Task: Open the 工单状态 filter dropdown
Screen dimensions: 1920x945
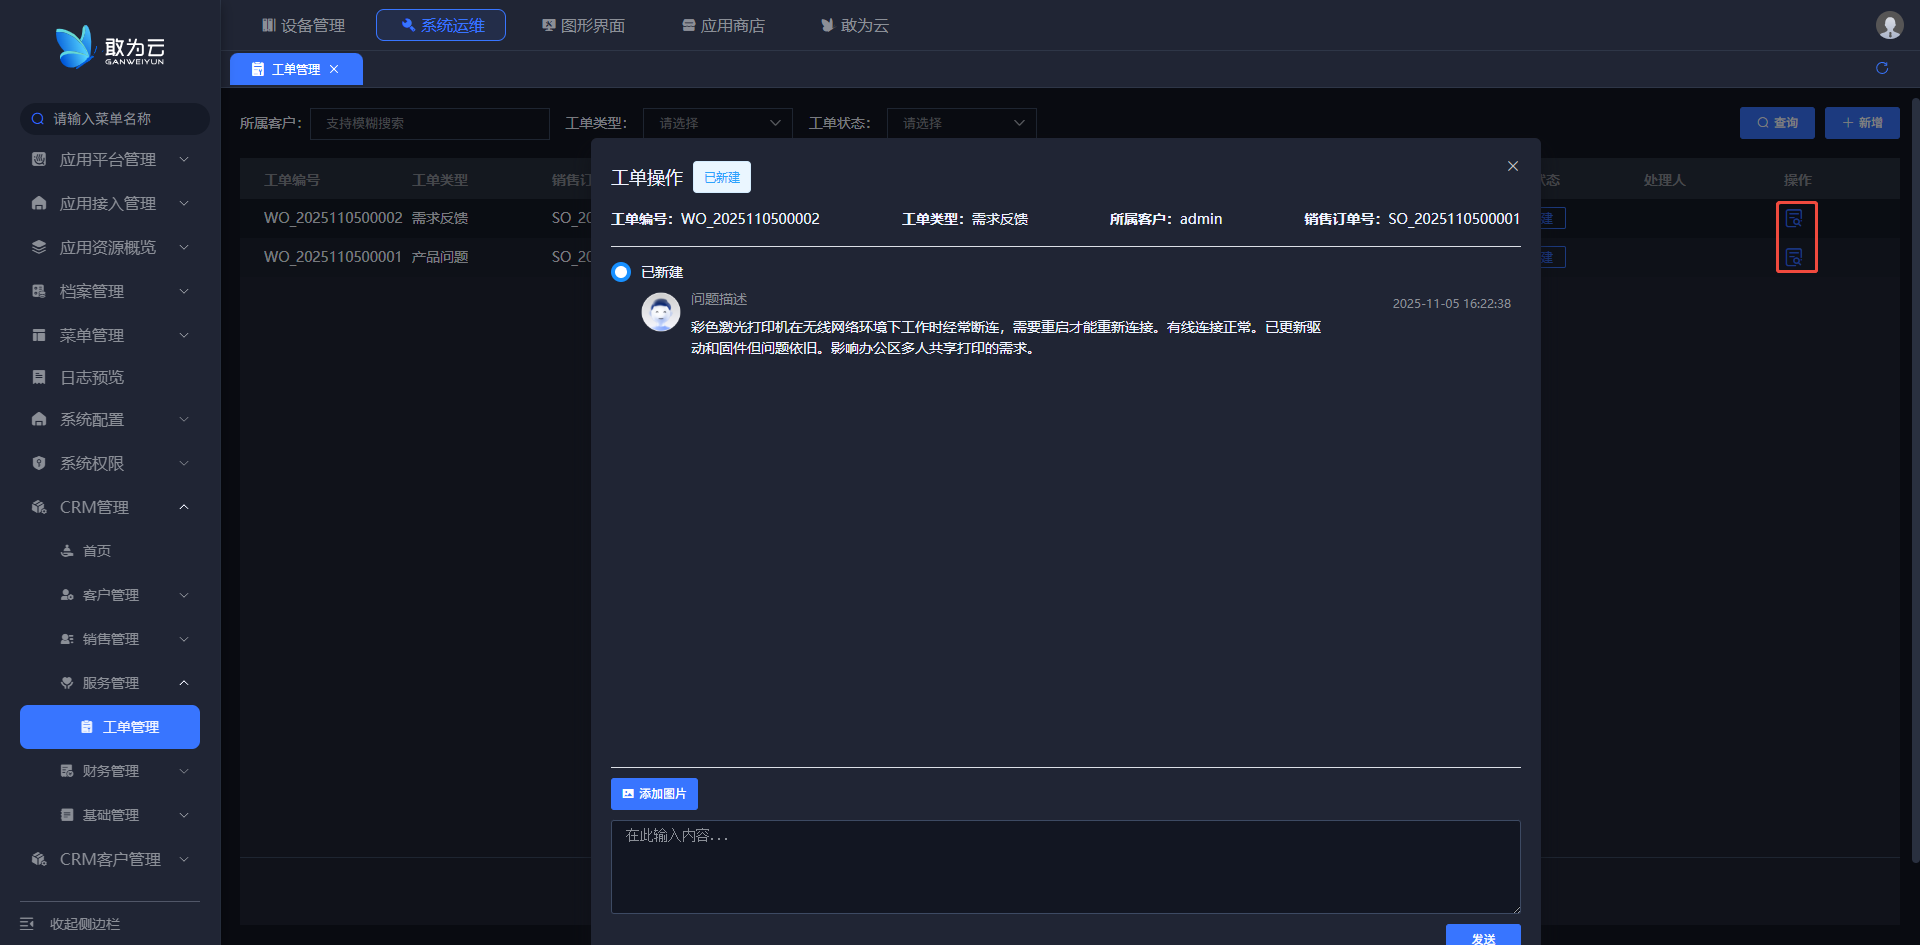Action: [962, 123]
